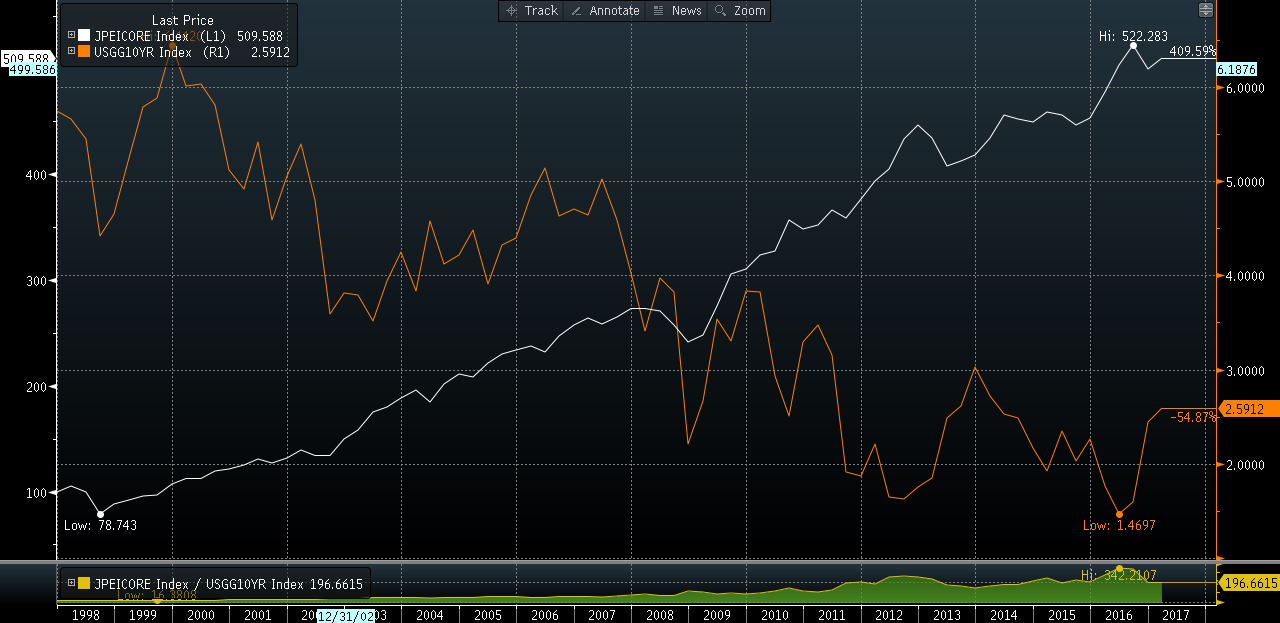Click the 409.59% change label
This screenshot has height=623, width=1280.
(x=1192, y=51)
